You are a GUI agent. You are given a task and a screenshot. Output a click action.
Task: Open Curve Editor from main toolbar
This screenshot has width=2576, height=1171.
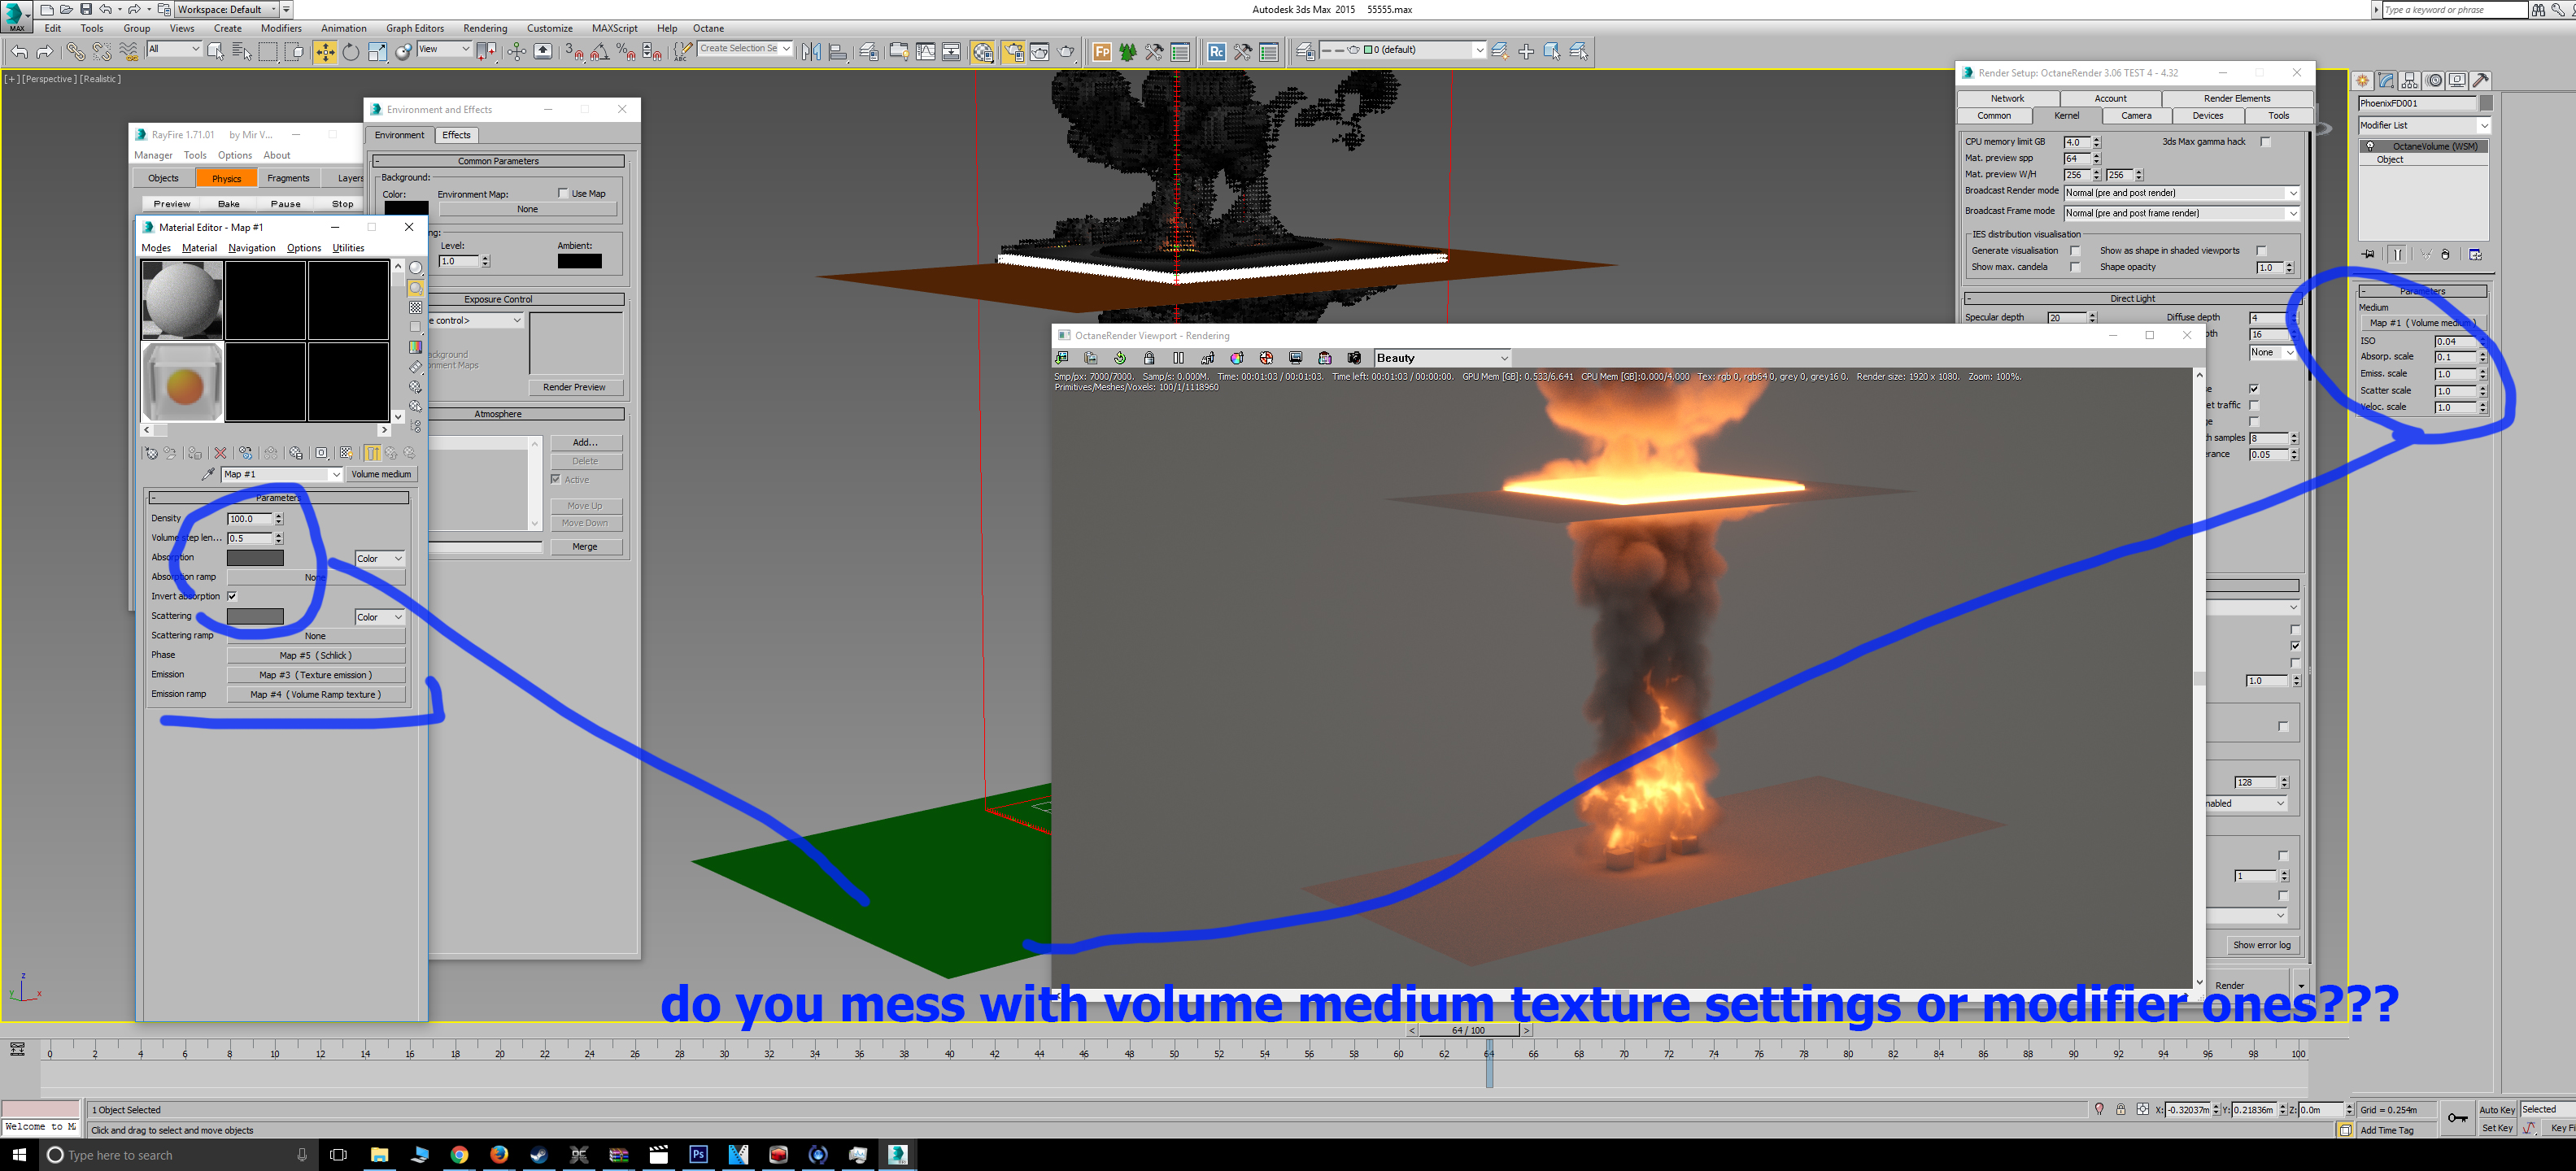(x=926, y=51)
